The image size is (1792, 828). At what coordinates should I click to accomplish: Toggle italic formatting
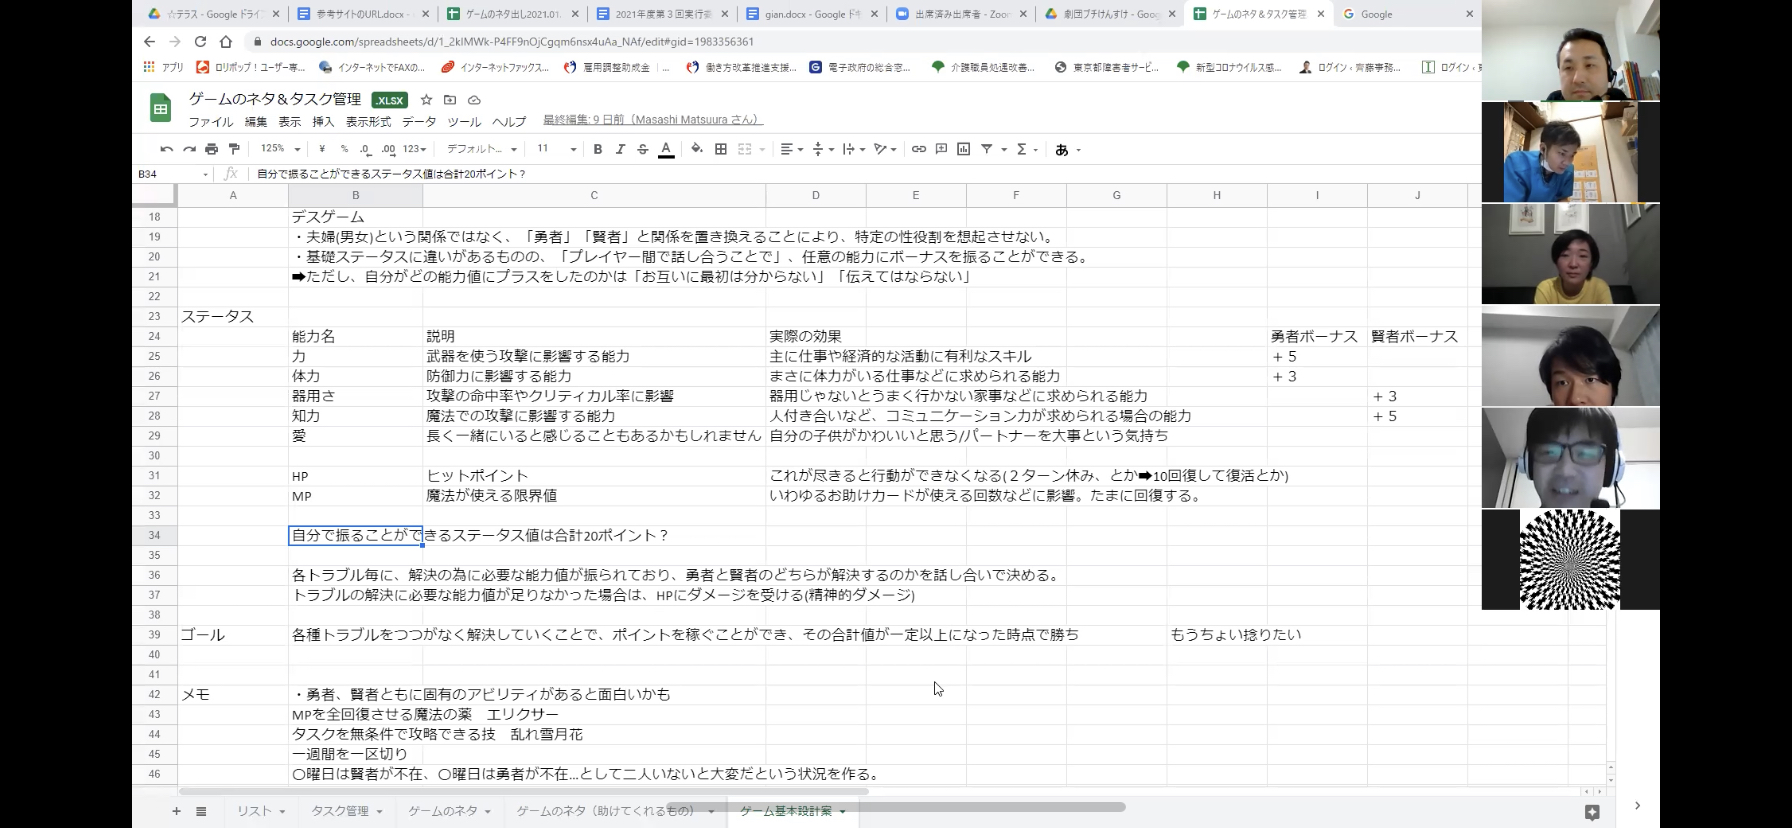point(620,149)
